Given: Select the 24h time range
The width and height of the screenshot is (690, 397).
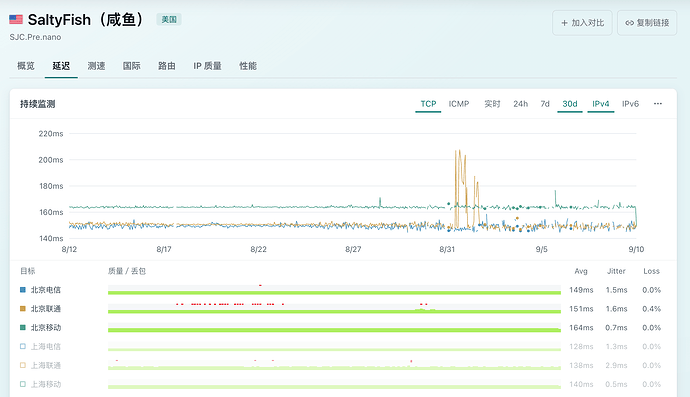Looking at the screenshot, I should (x=520, y=104).
